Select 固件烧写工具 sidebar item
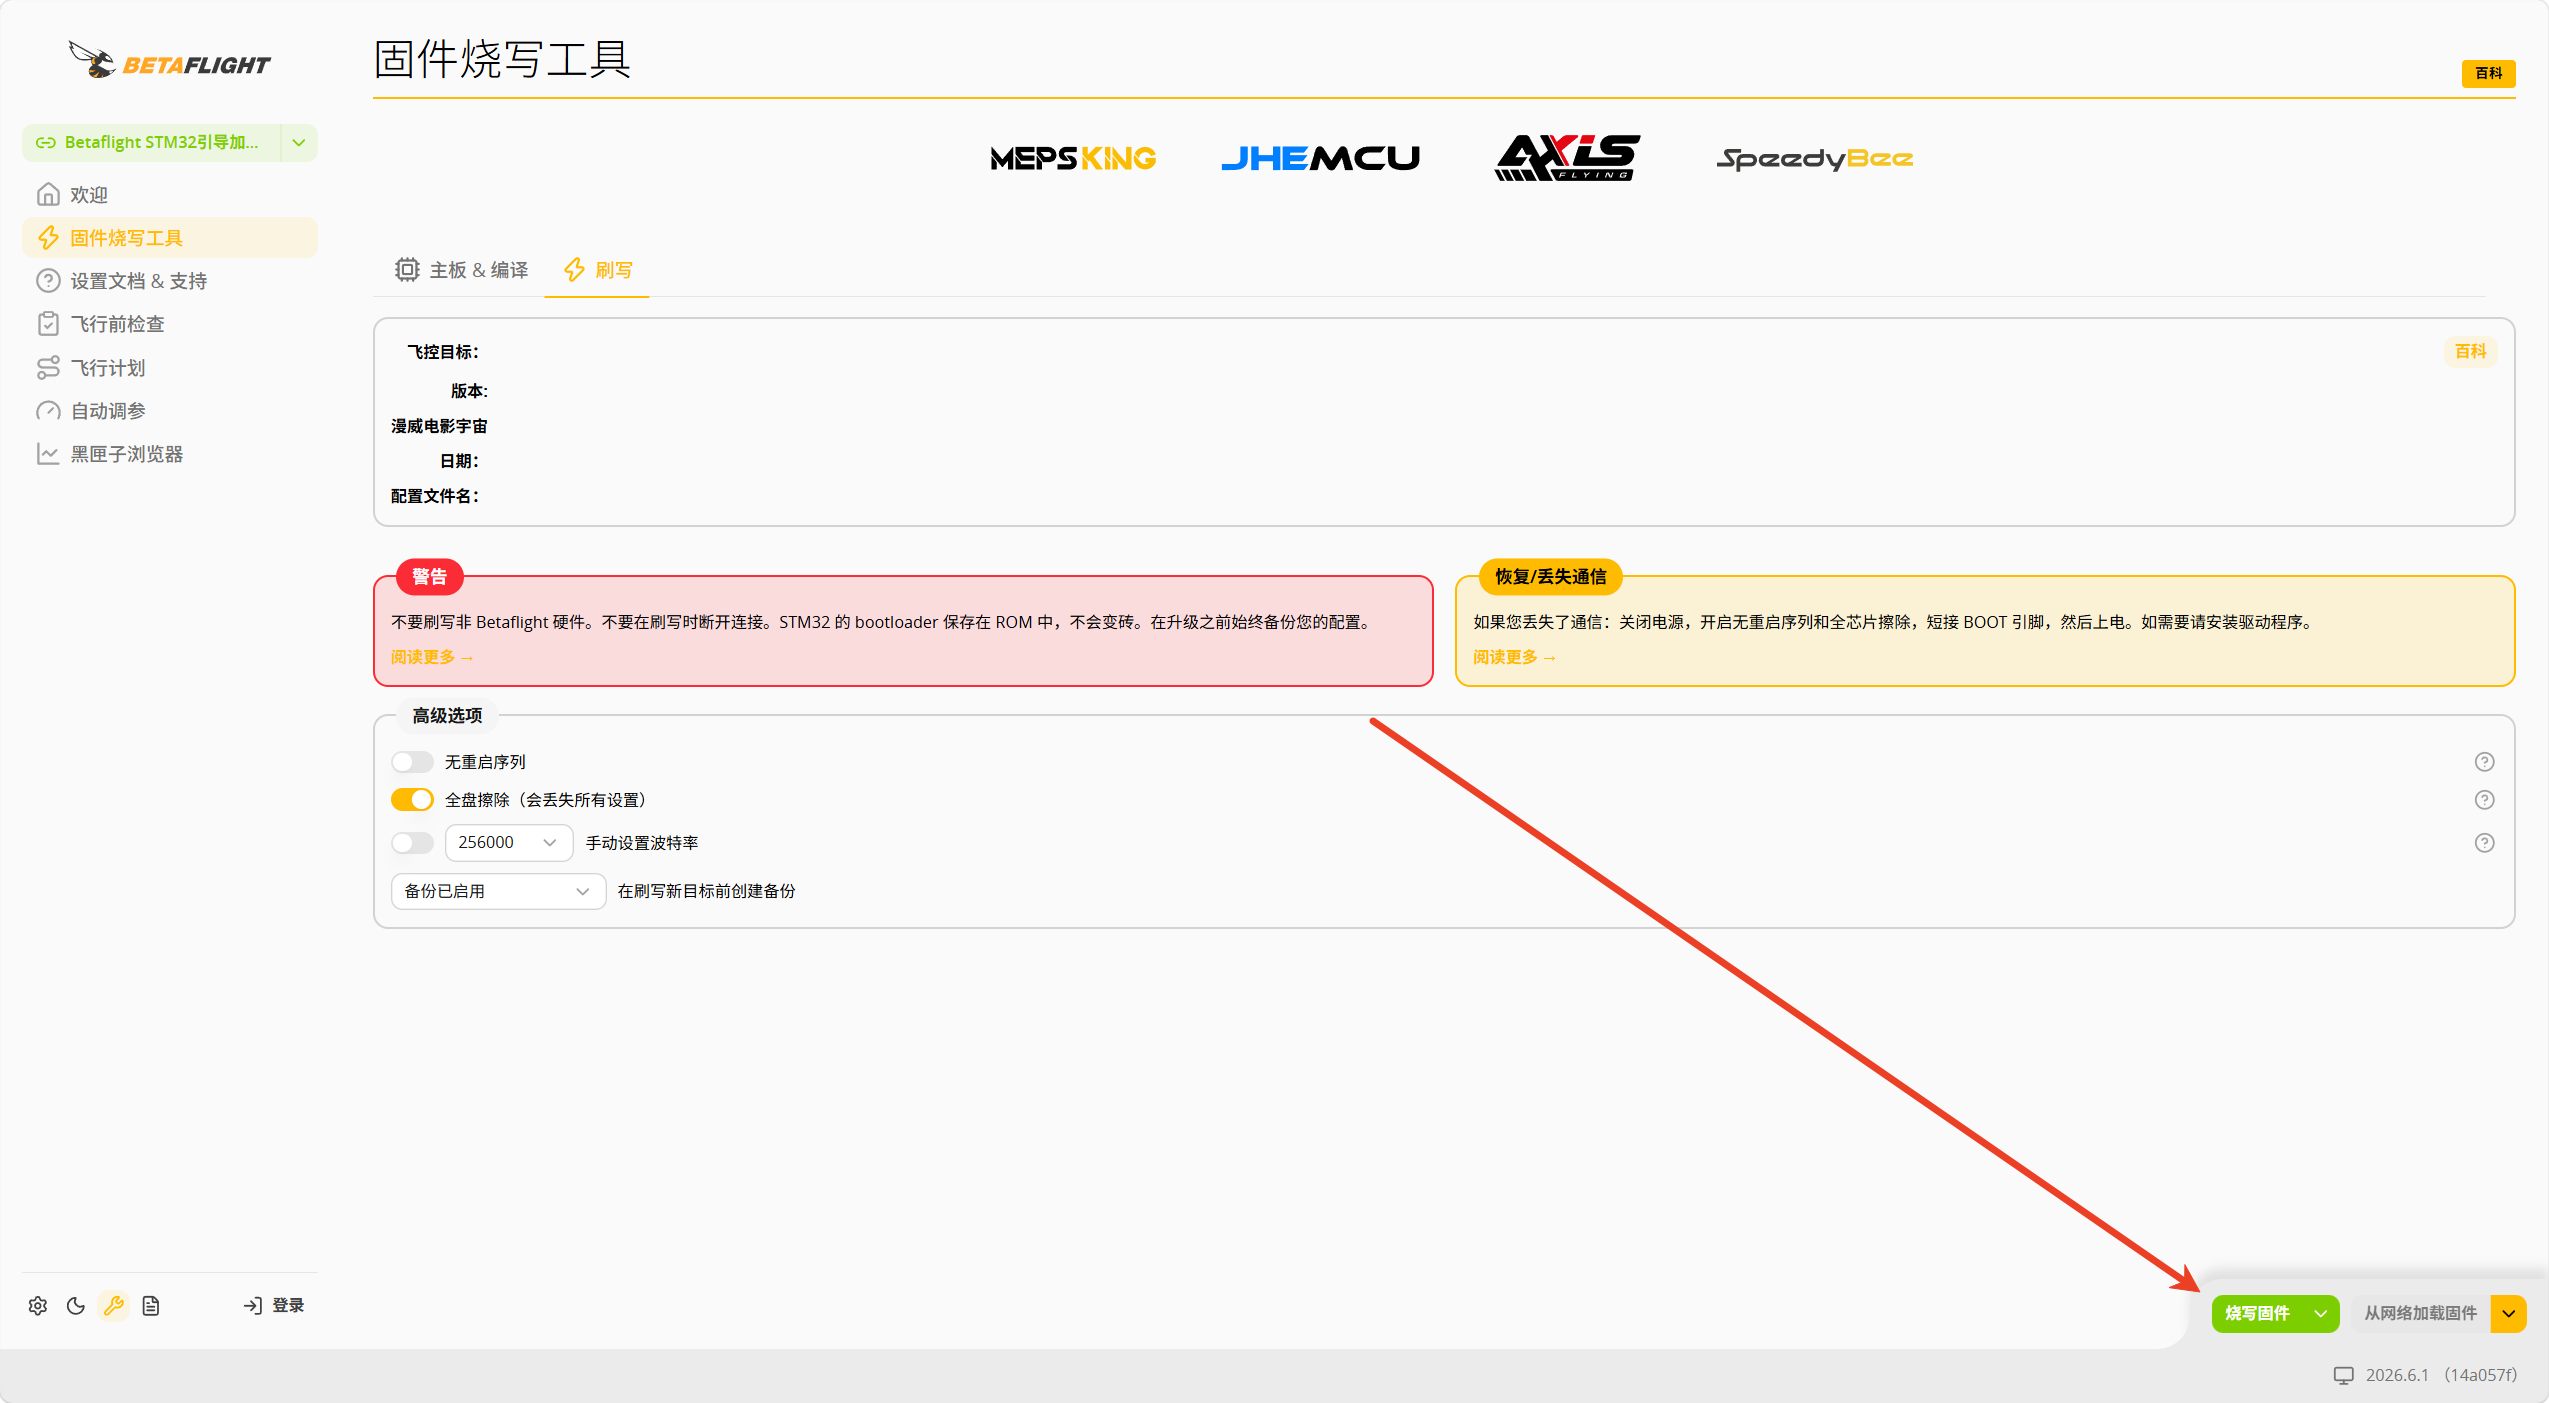Screen dimensions: 2549x1403 coord(170,238)
